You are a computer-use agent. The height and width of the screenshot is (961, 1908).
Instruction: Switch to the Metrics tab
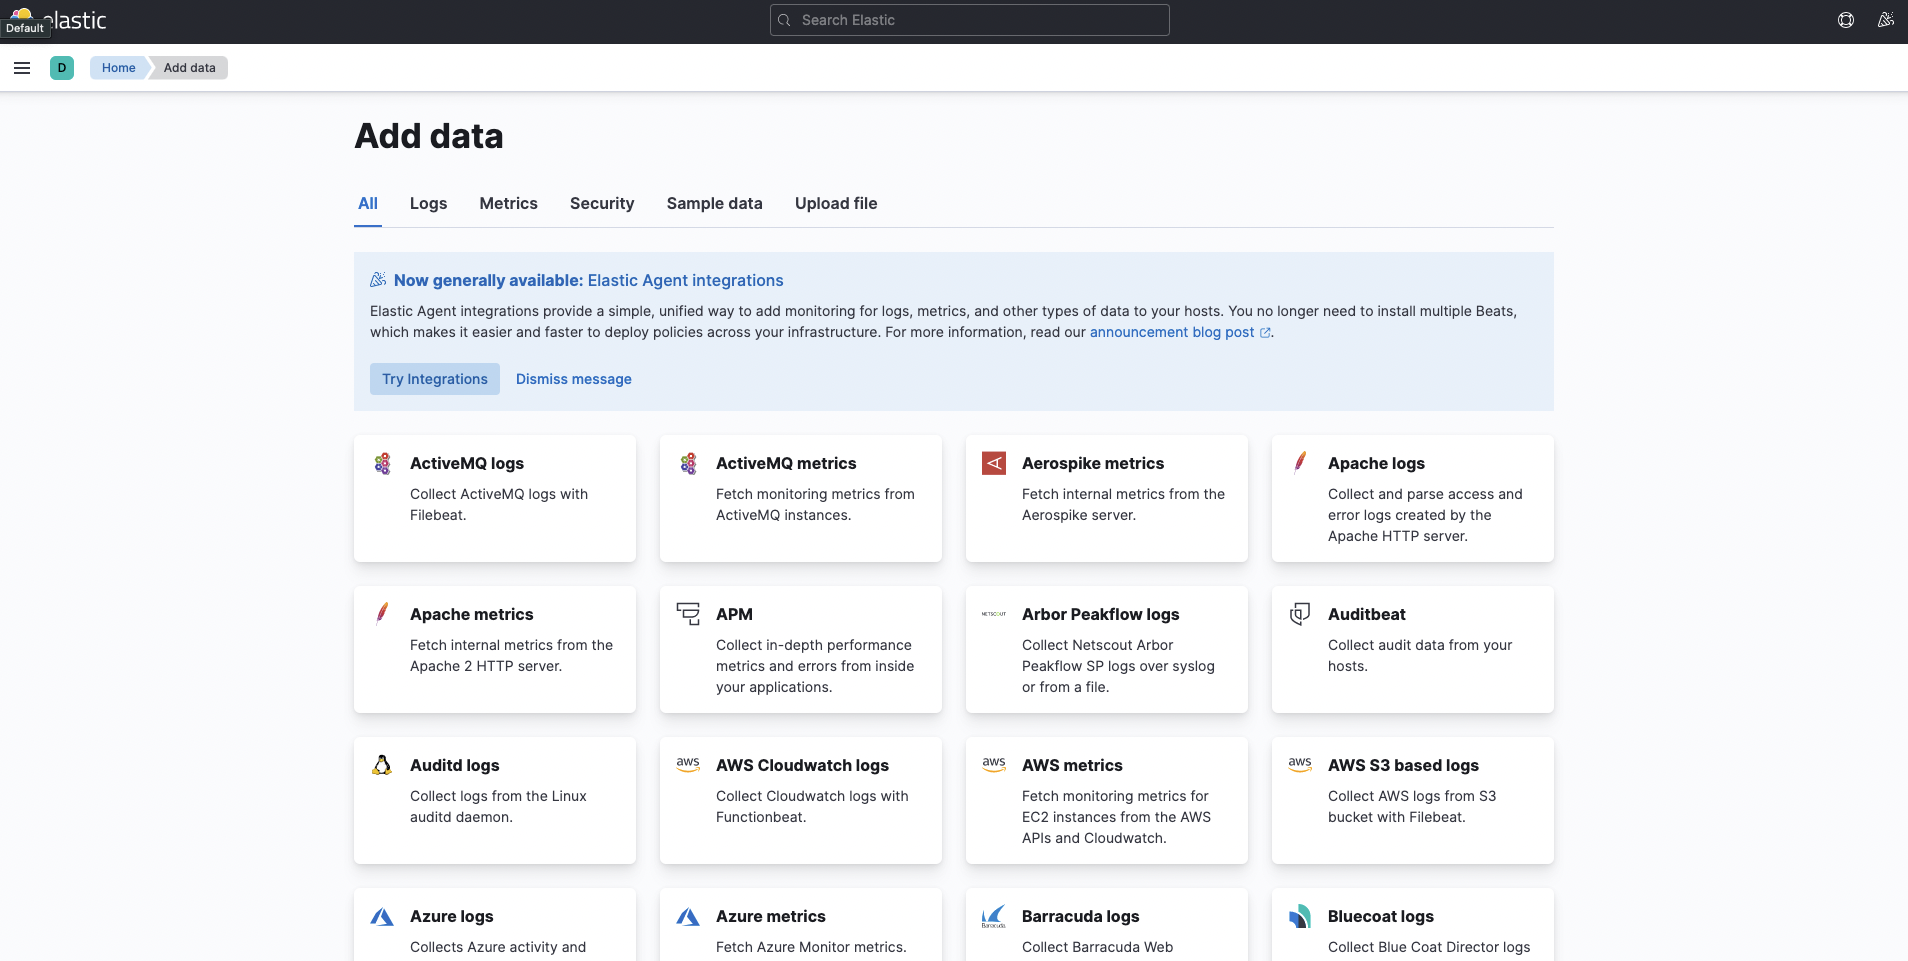pos(508,204)
